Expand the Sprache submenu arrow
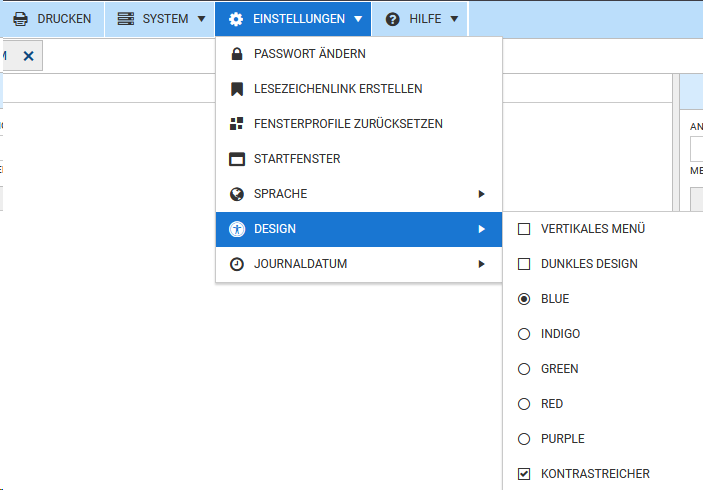 tap(481, 194)
